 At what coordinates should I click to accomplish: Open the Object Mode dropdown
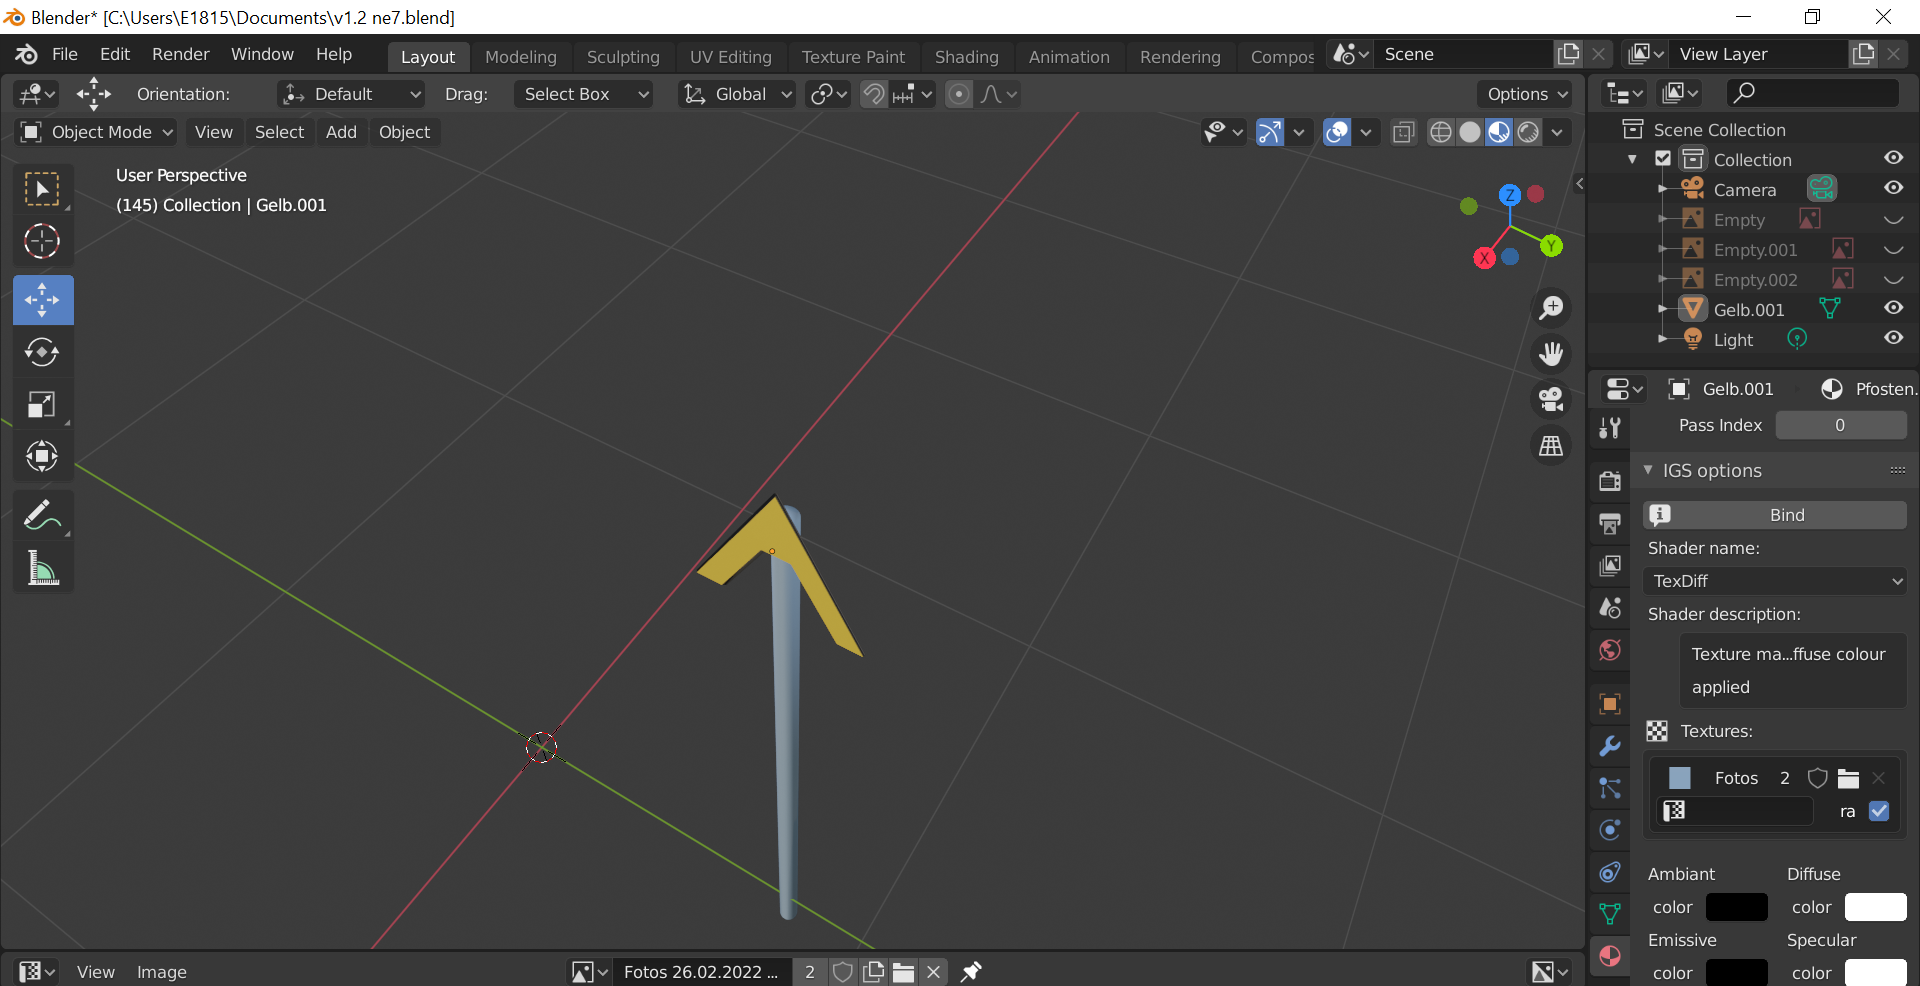97,132
